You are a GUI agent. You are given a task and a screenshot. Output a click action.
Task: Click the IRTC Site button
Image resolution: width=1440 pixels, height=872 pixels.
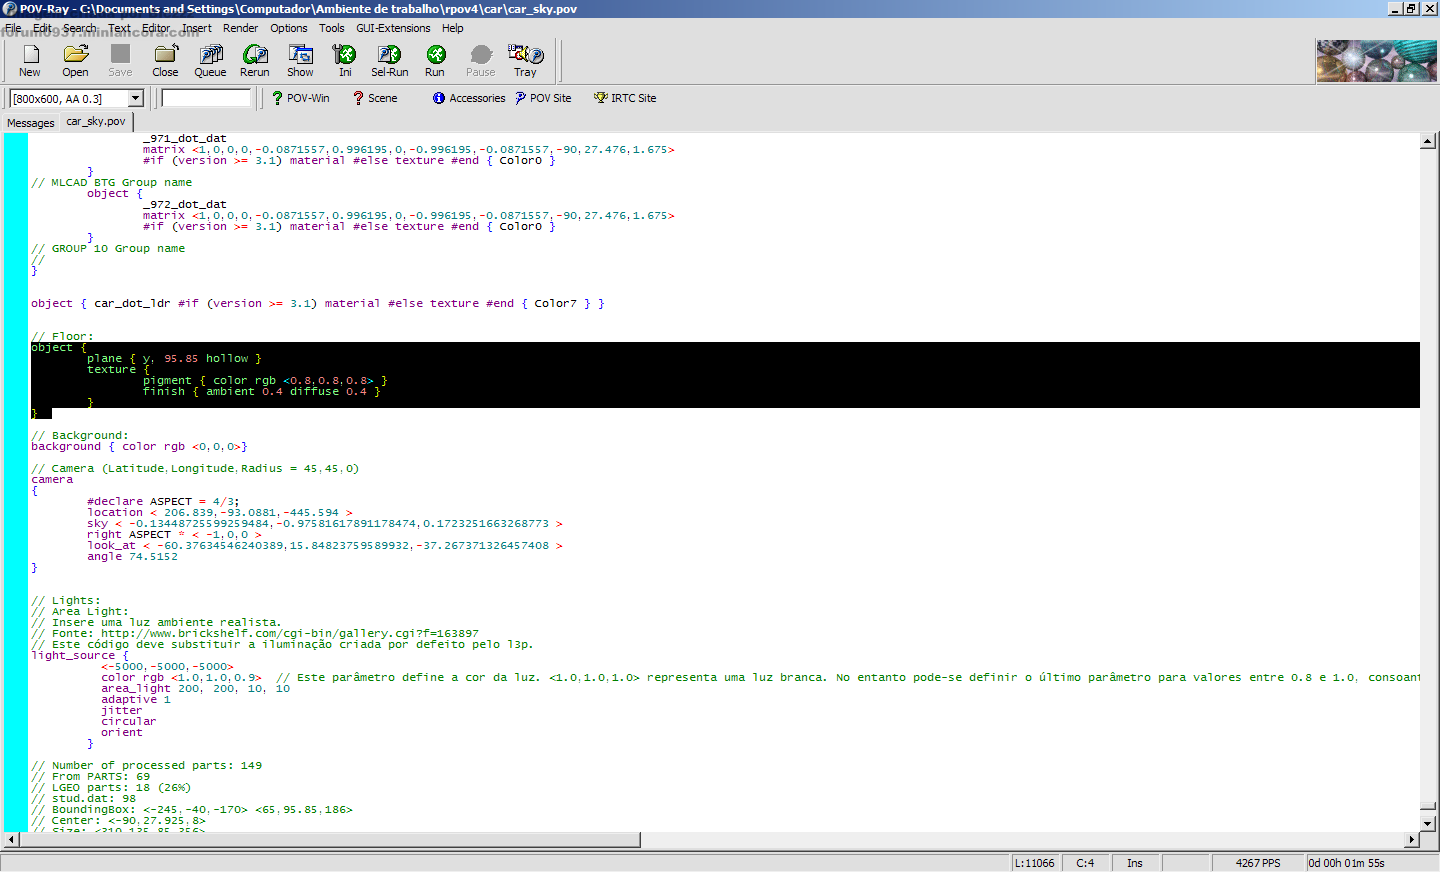point(625,98)
